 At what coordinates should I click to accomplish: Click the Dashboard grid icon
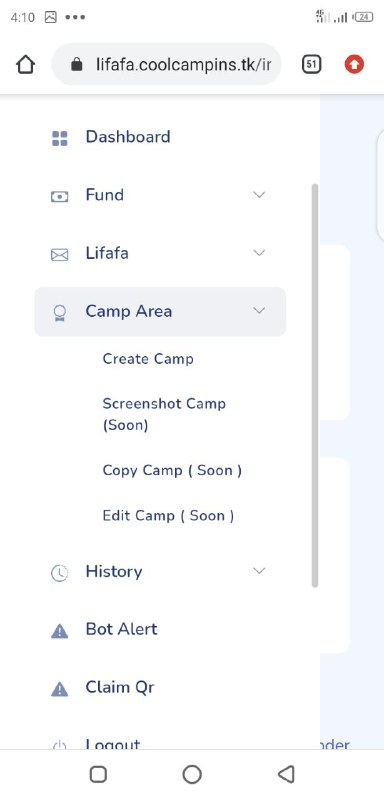[x=60, y=138]
